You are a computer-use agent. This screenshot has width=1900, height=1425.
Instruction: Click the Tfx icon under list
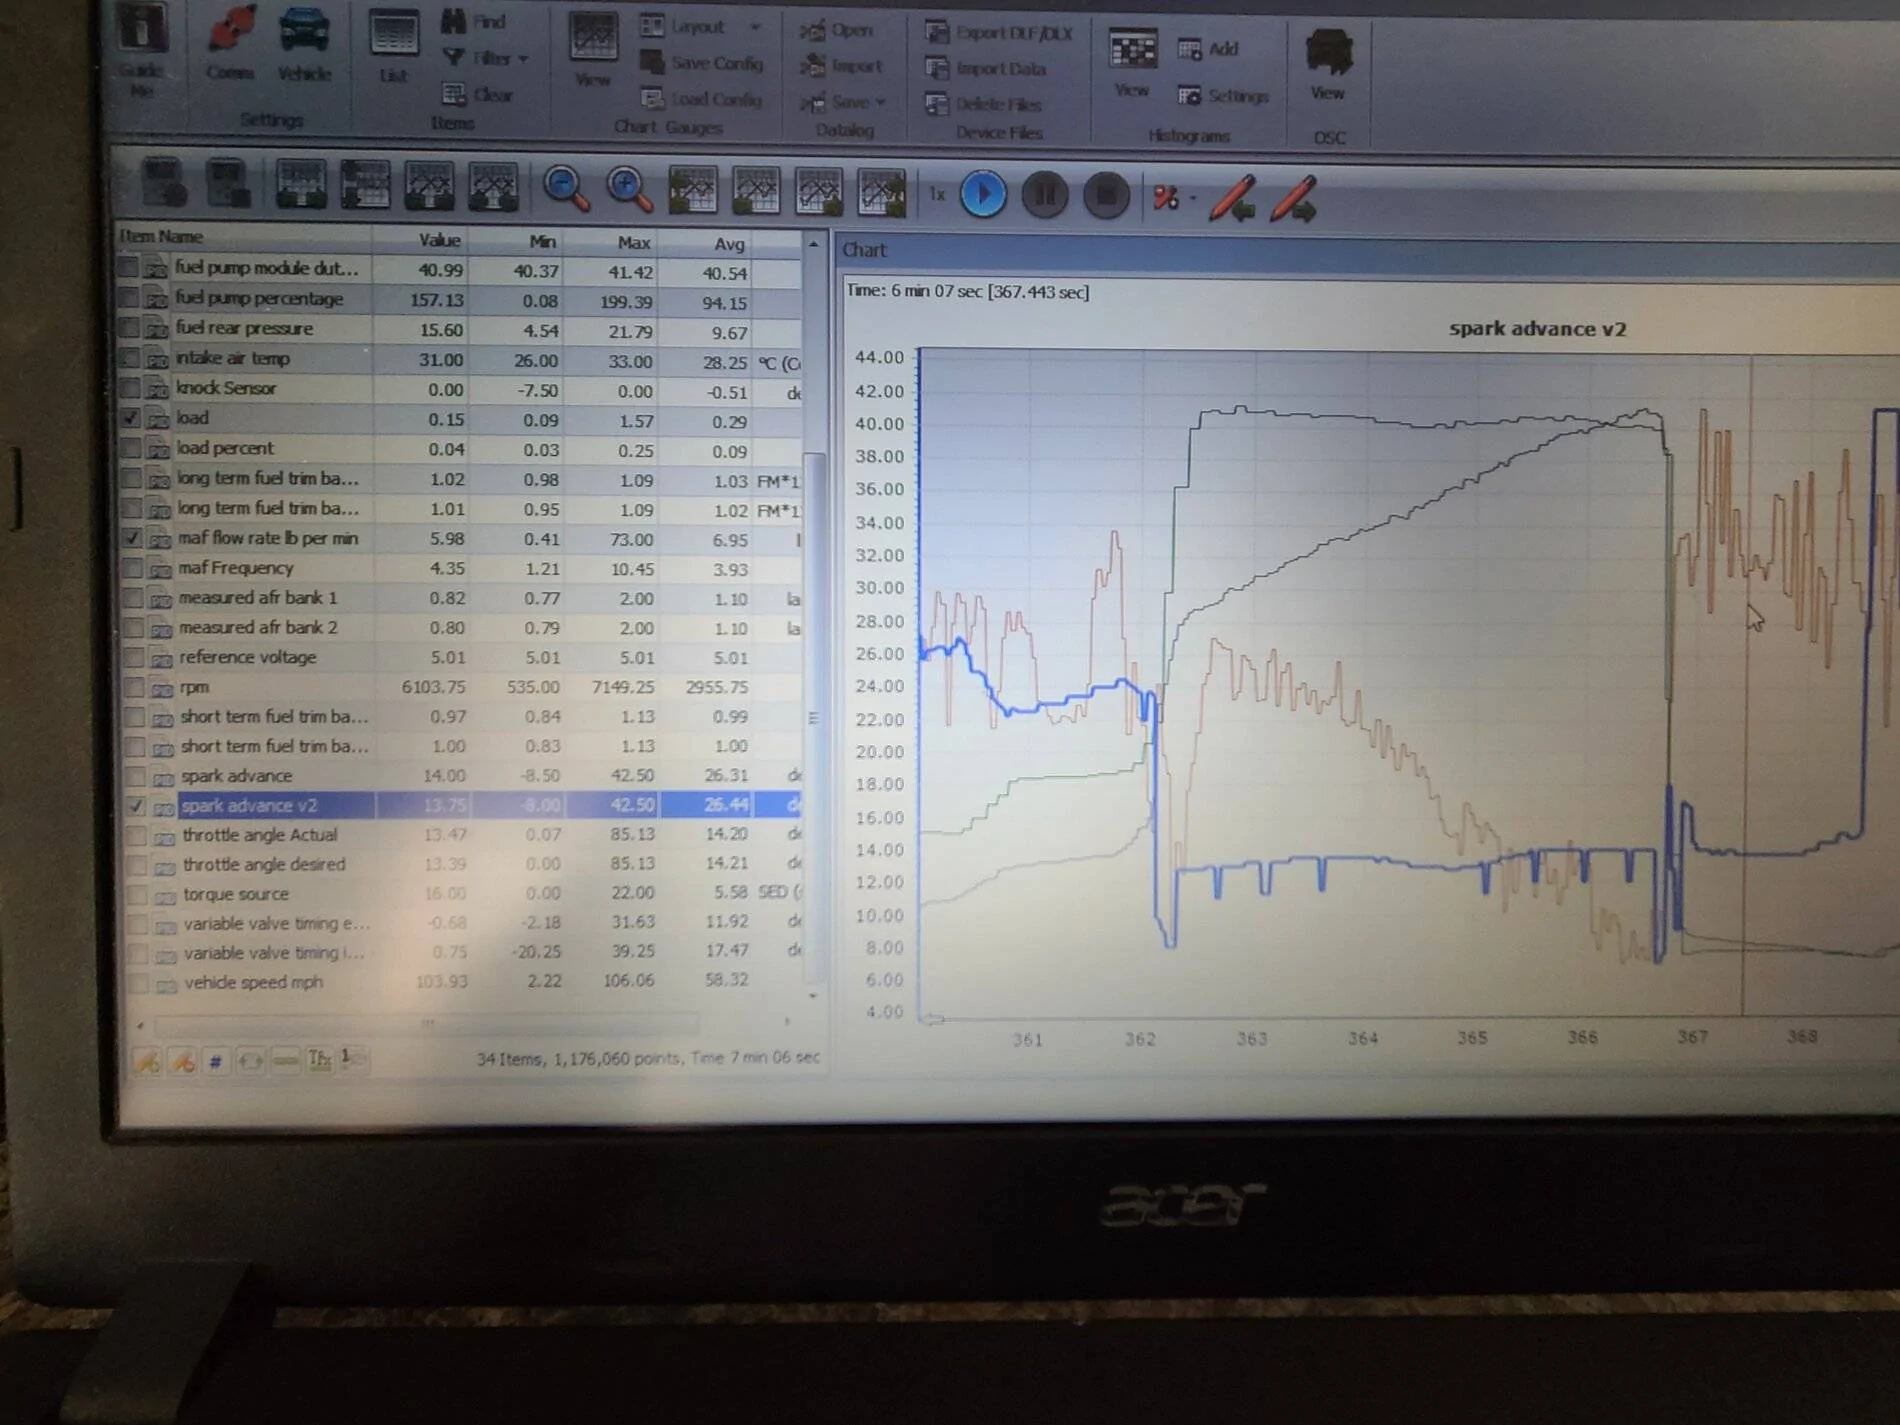click(319, 1059)
